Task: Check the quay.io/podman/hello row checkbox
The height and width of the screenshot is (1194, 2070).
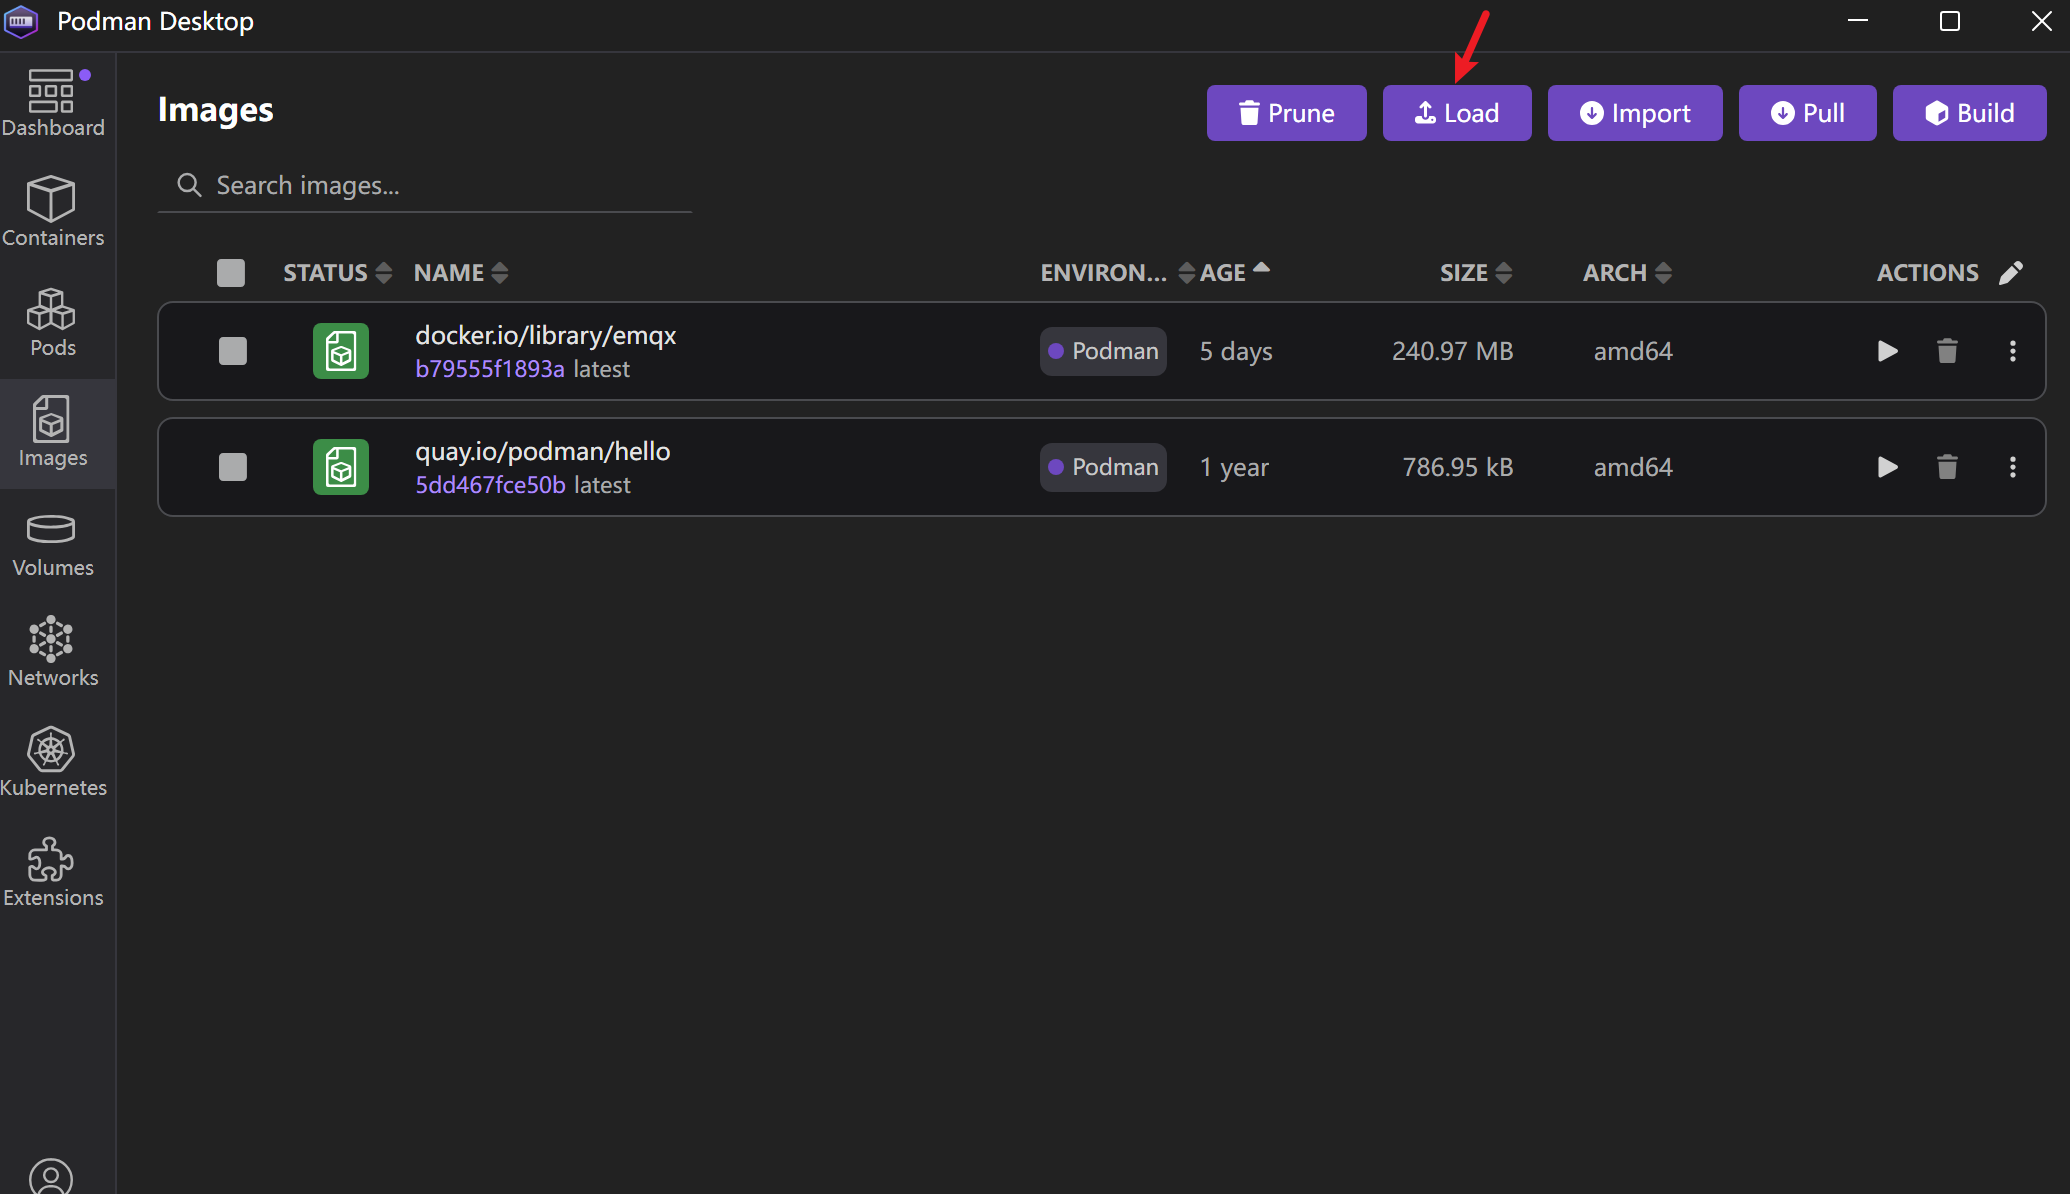Action: click(233, 467)
